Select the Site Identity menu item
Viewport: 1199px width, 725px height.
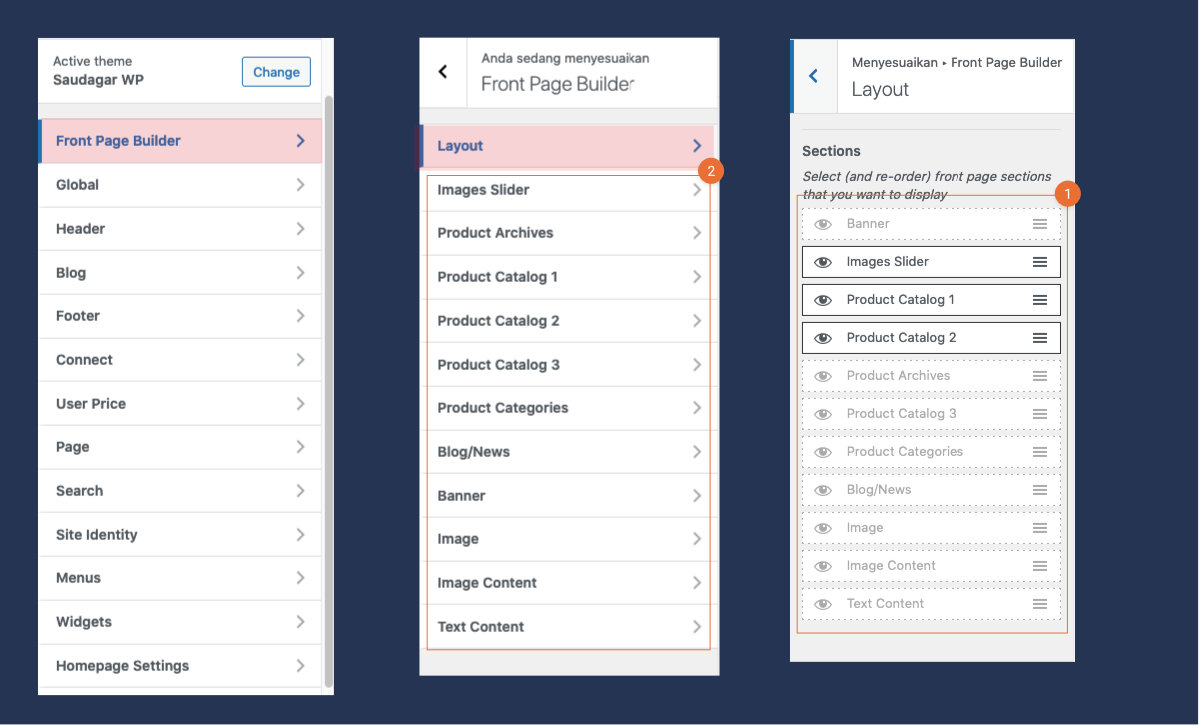pyautogui.click(x=180, y=534)
